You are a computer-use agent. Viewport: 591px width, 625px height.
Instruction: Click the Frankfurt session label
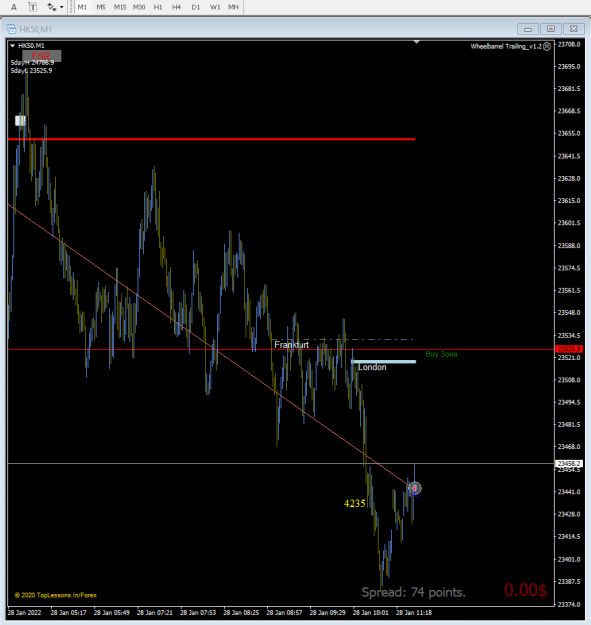(291, 345)
